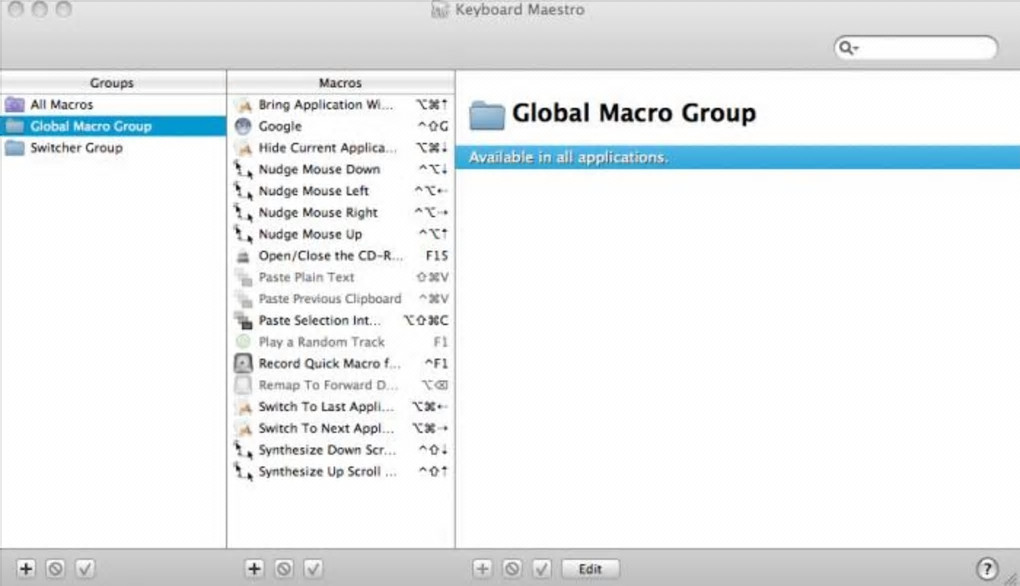
Task: Click the F15 shortcut text
Action: coord(436,256)
